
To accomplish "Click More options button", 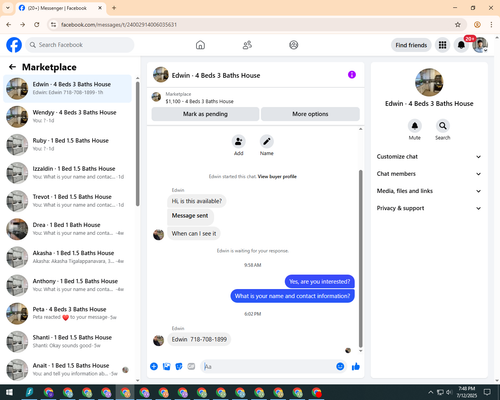I will pos(310,114).
